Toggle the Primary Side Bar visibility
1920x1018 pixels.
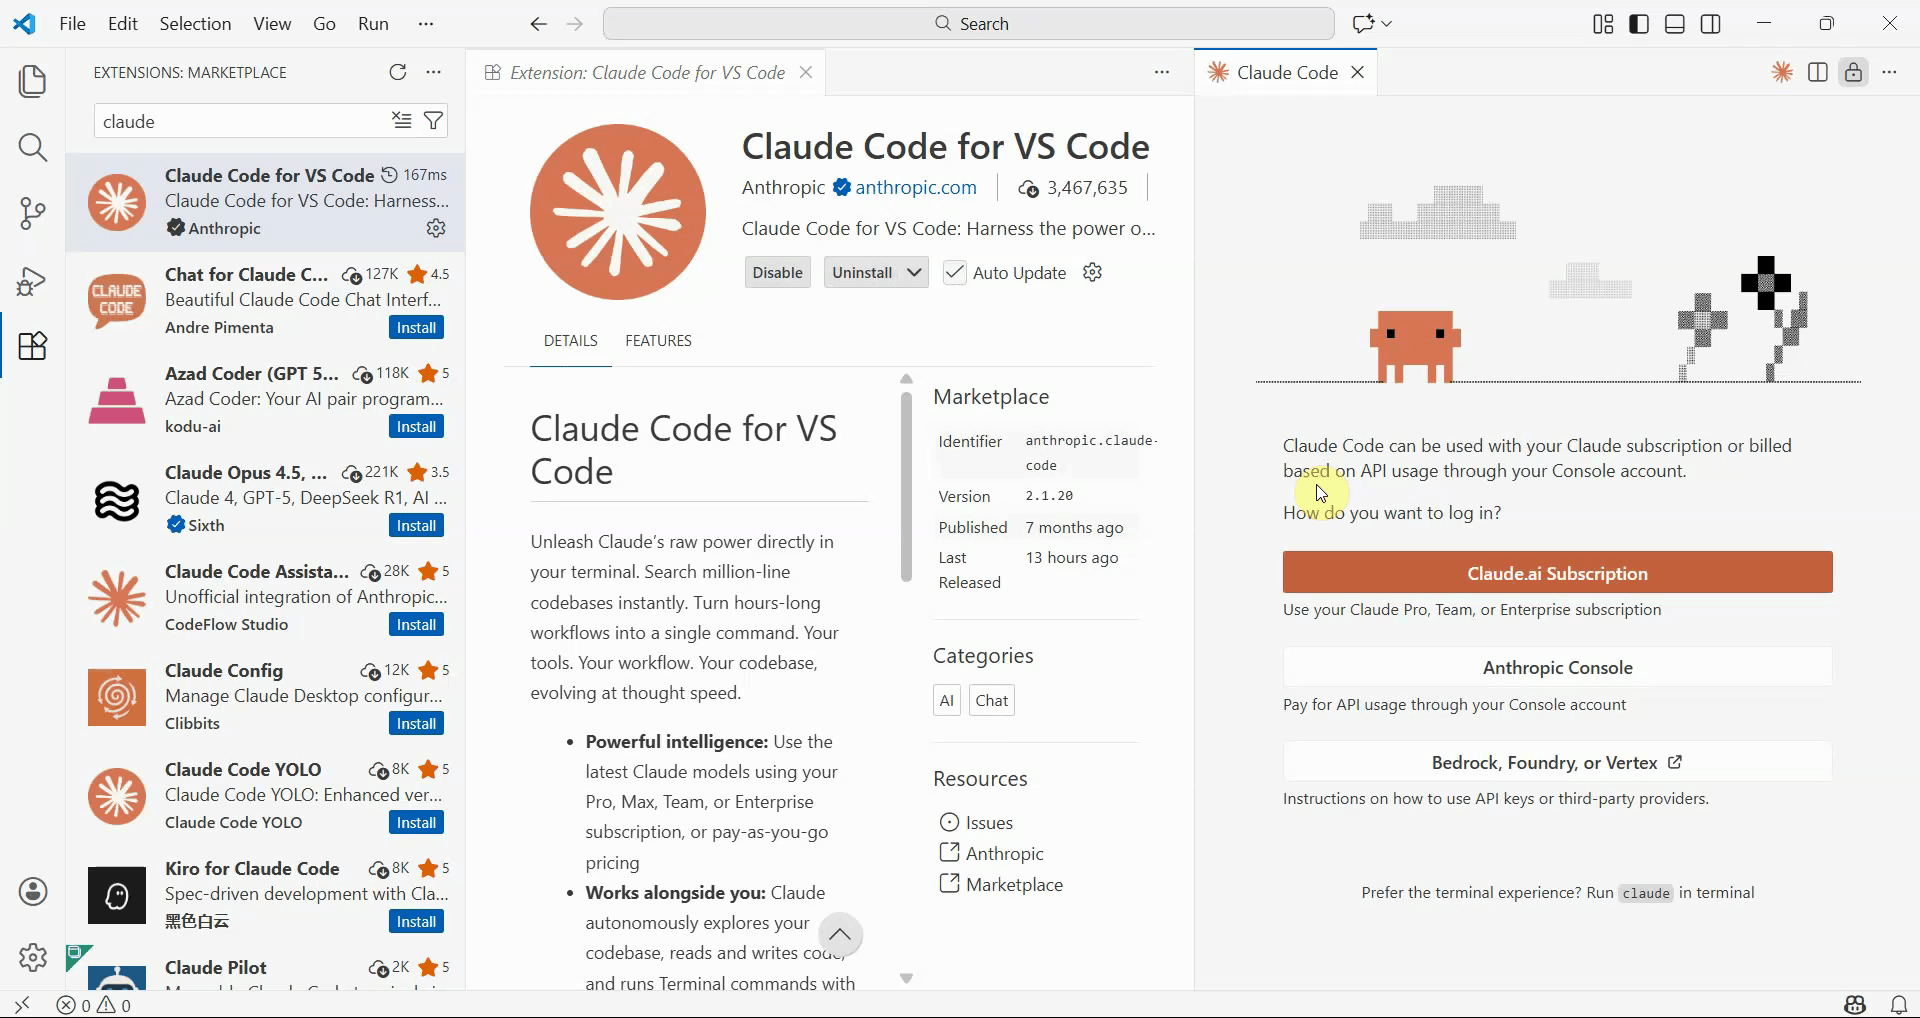[x=1638, y=23]
